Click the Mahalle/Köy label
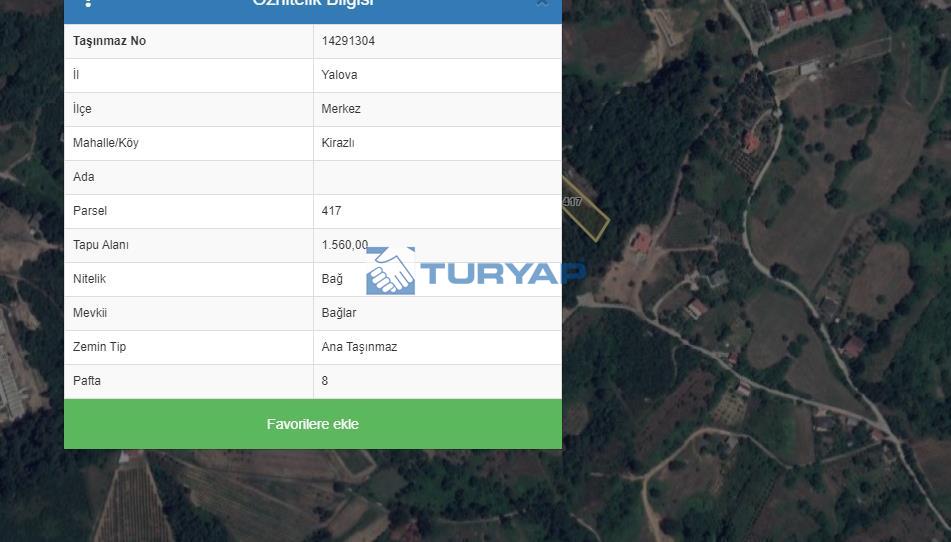 point(106,142)
